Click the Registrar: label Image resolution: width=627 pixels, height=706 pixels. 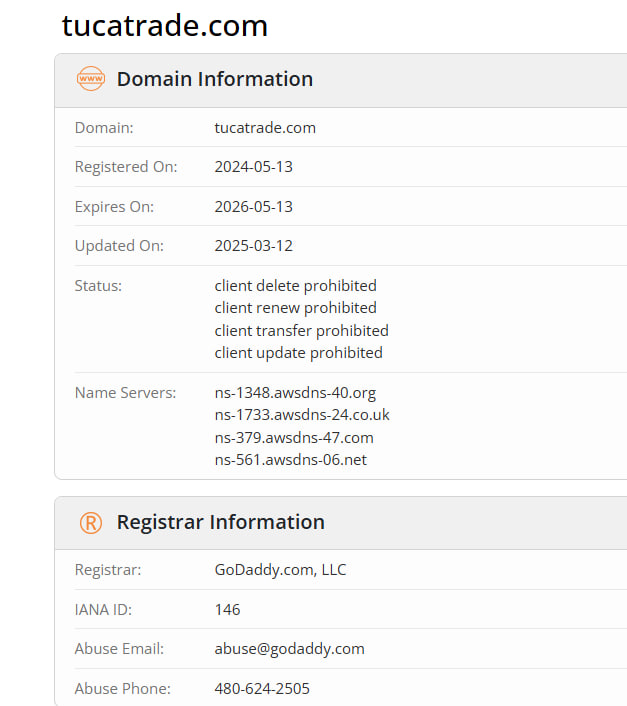[x=108, y=570]
